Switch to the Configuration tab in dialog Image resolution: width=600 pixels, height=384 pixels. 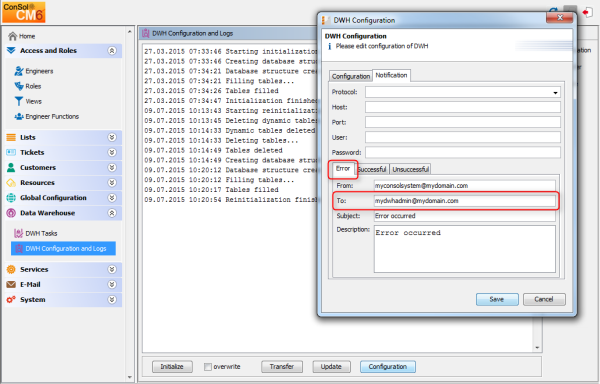coord(351,76)
